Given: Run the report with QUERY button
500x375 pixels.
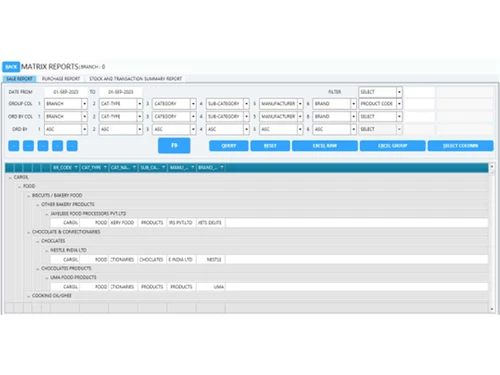Looking at the screenshot, I should tap(229, 146).
